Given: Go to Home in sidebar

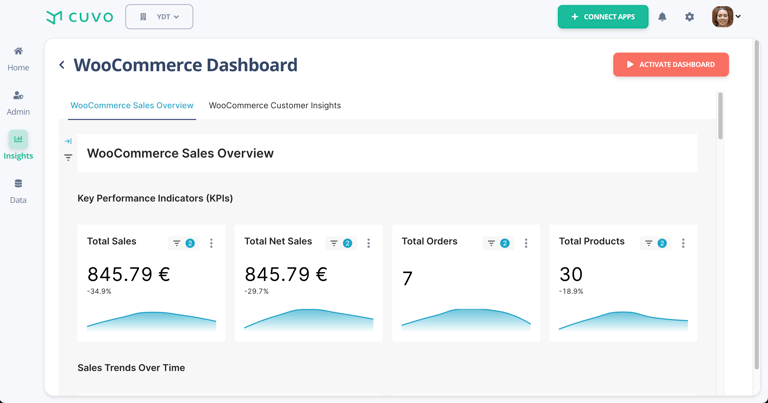Looking at the screenshot, I should [18, 58].
